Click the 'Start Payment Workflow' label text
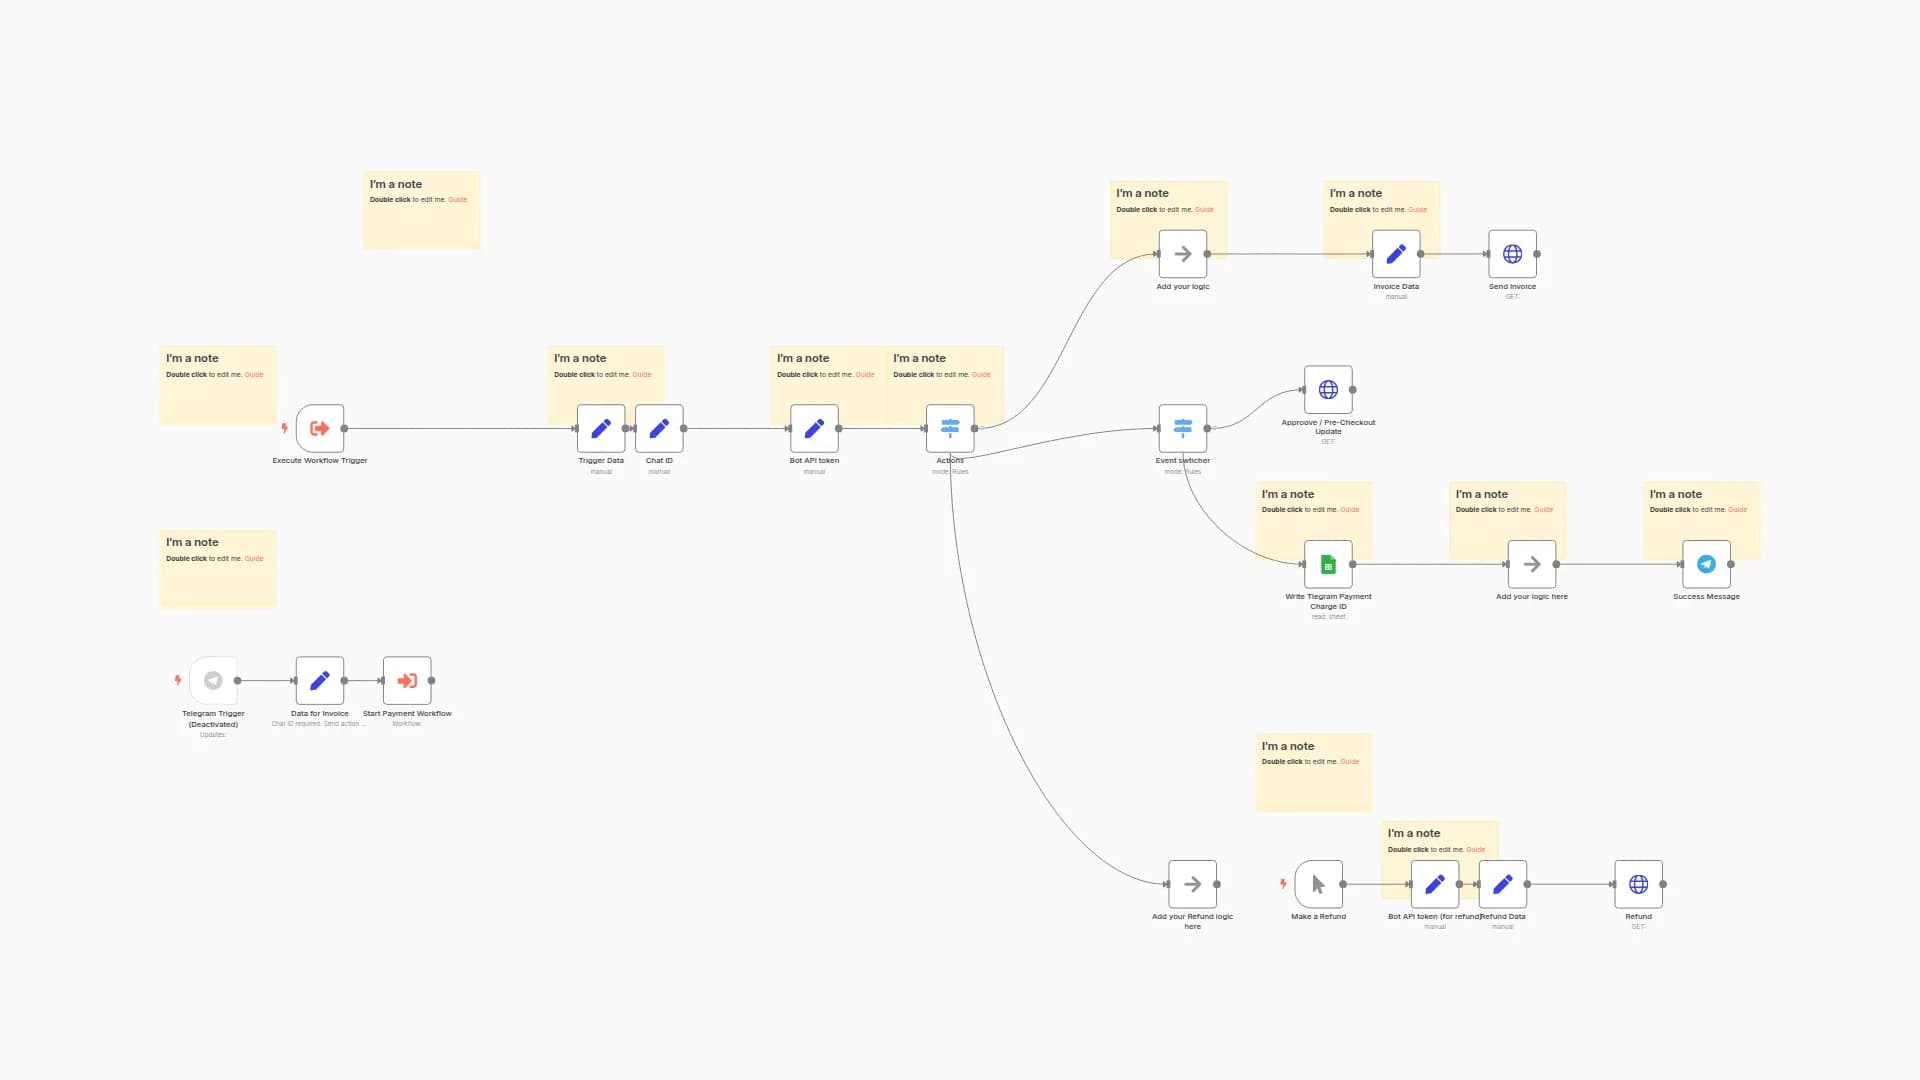The image size is (1920, 1080). tap(407, 714)
